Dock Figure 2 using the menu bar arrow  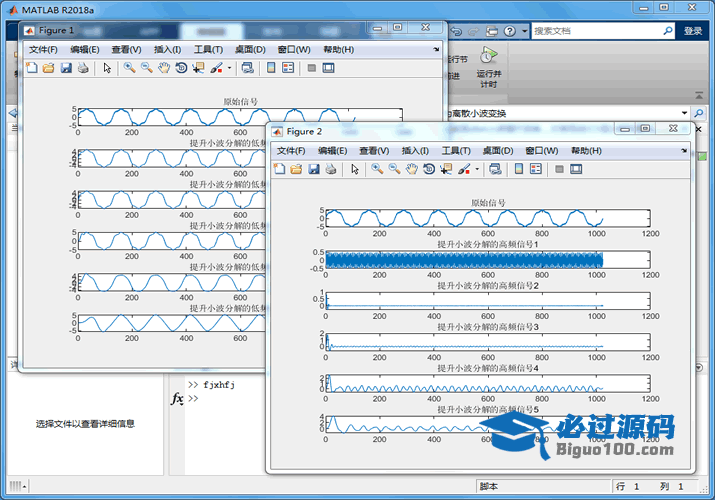tap(684, 150)
